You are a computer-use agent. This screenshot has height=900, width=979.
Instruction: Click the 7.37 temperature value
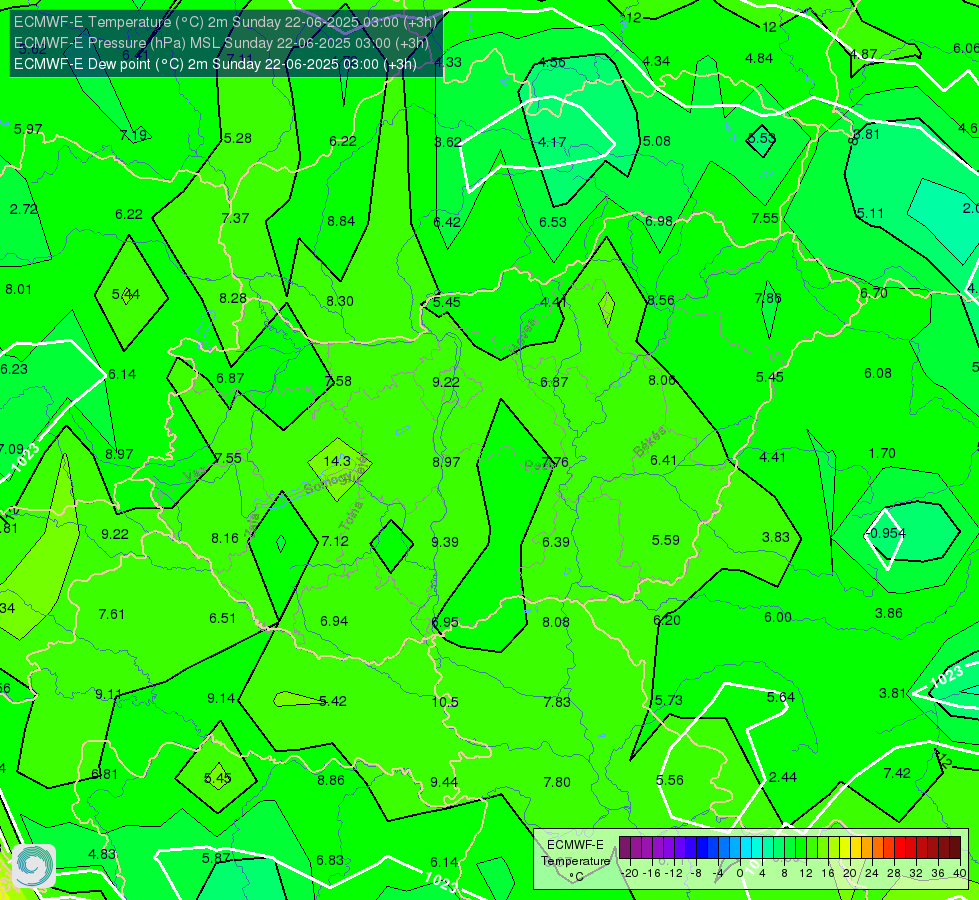pos(235,218)
